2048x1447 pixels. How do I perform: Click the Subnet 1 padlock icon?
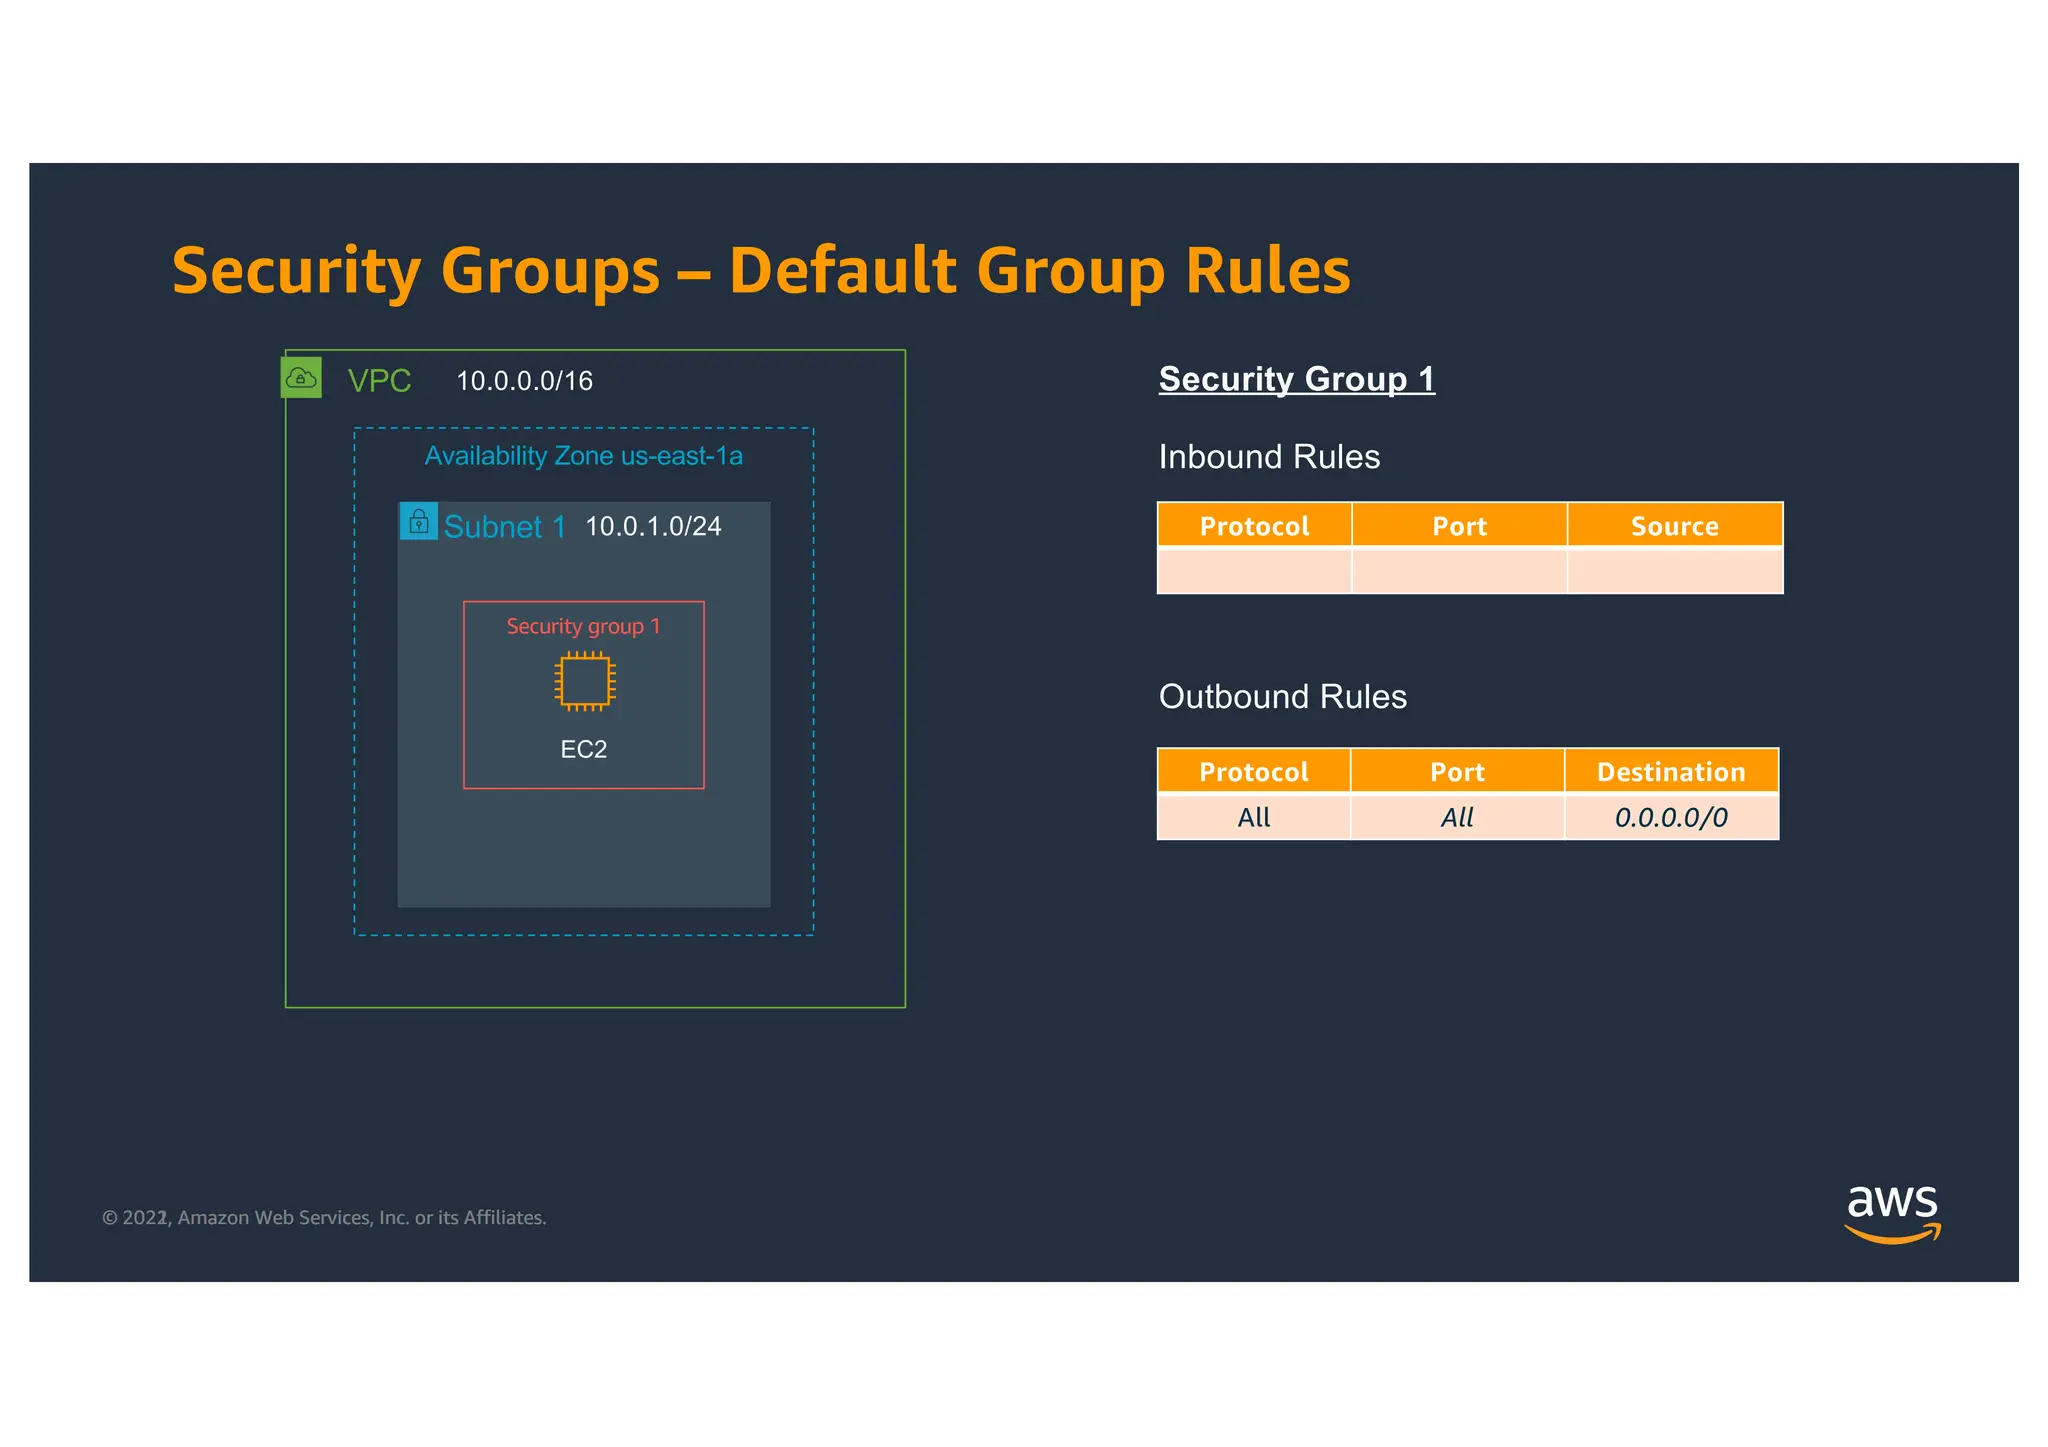point(419,521)
